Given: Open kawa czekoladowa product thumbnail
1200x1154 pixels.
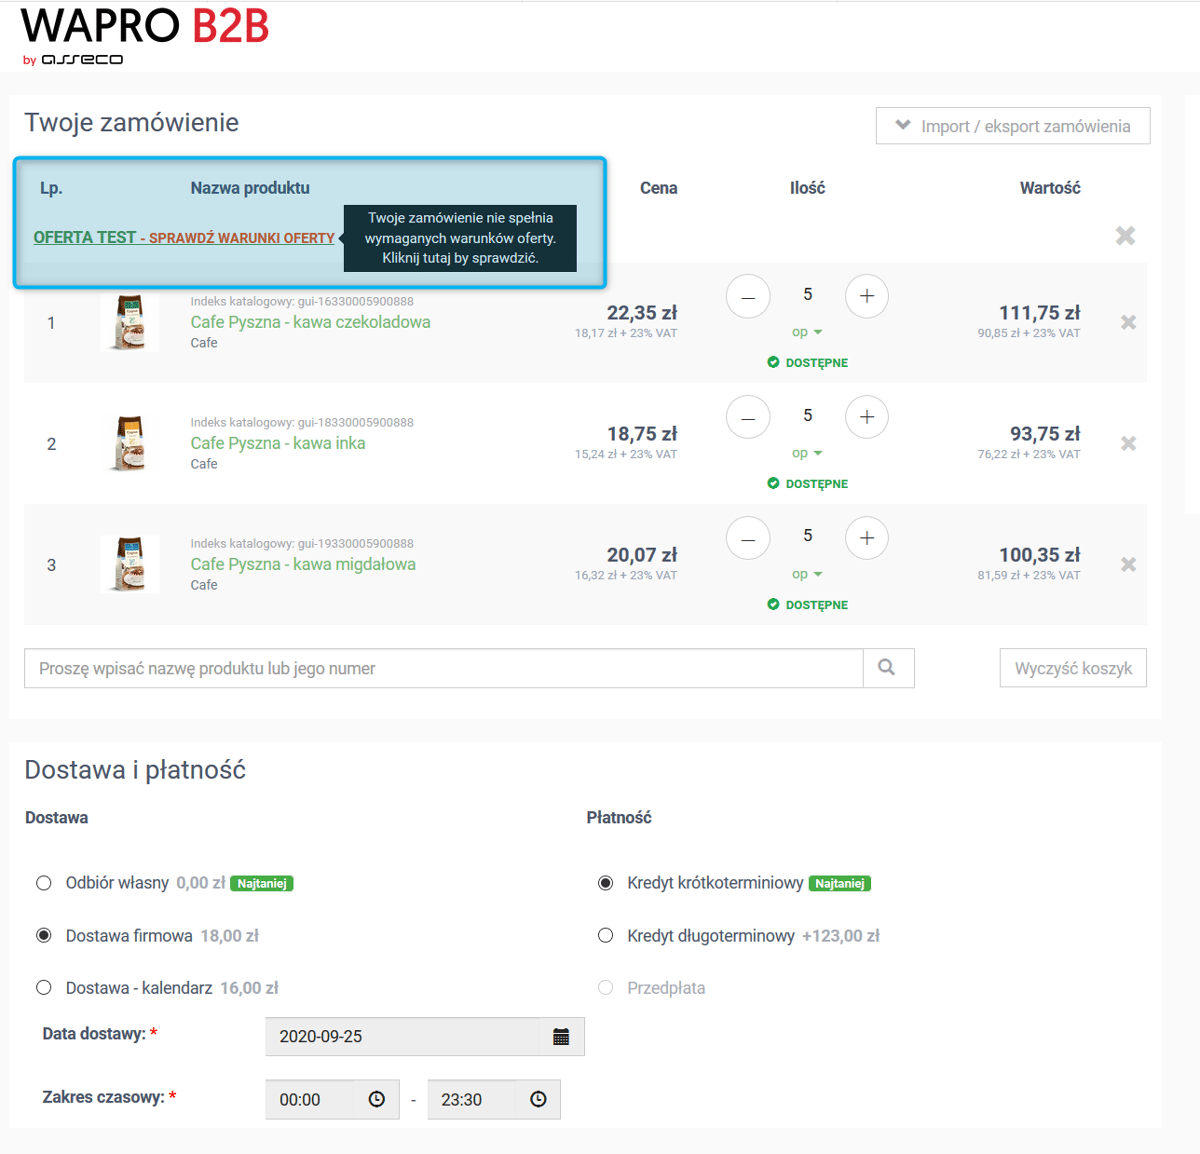Looking at the screenshot, I should point(130,322).
